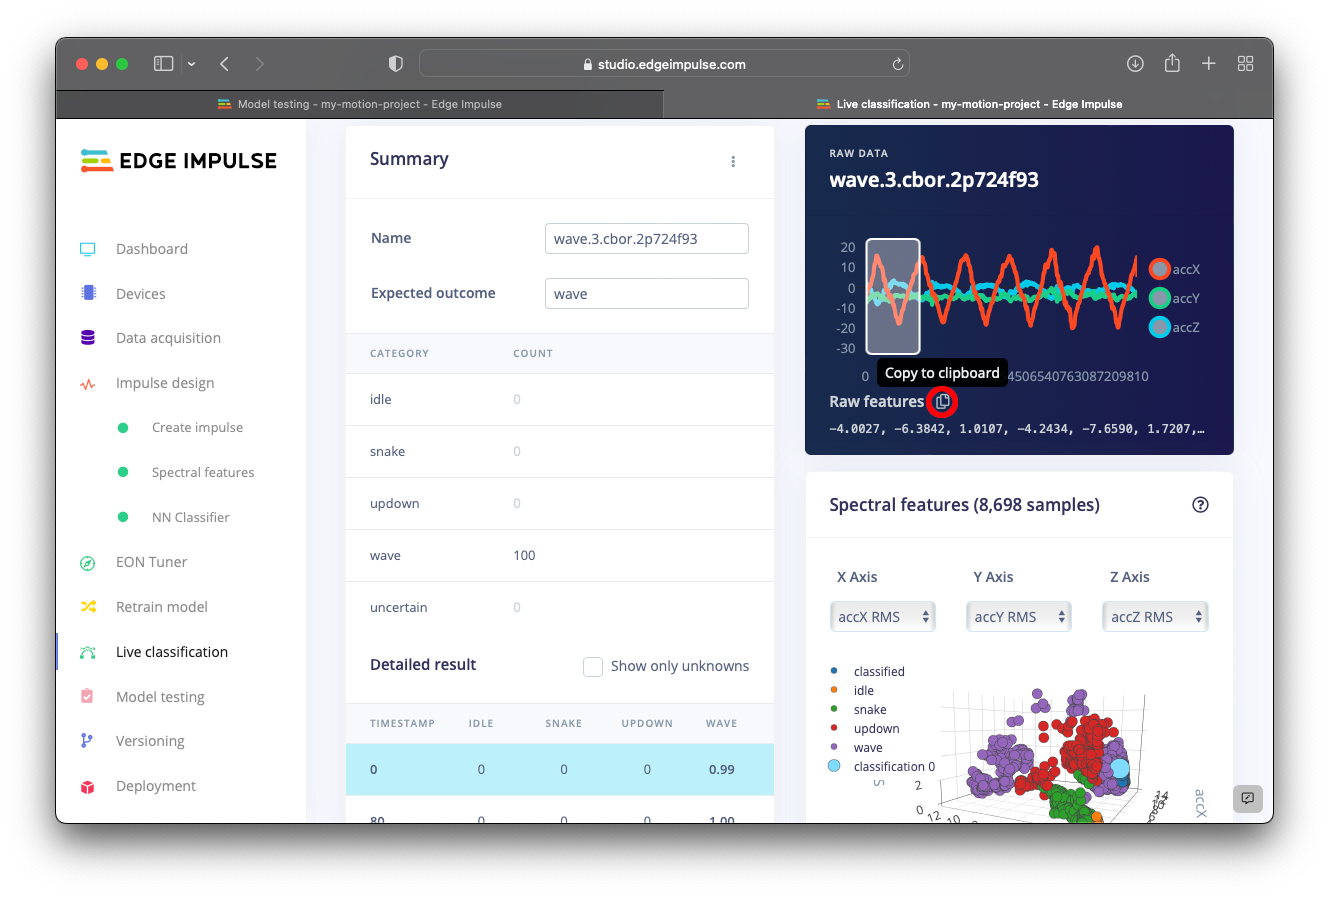Switch to the Model testing browser tab
Image resolution: width=1329 pixels, height=897 pixels.
point(360,104)
